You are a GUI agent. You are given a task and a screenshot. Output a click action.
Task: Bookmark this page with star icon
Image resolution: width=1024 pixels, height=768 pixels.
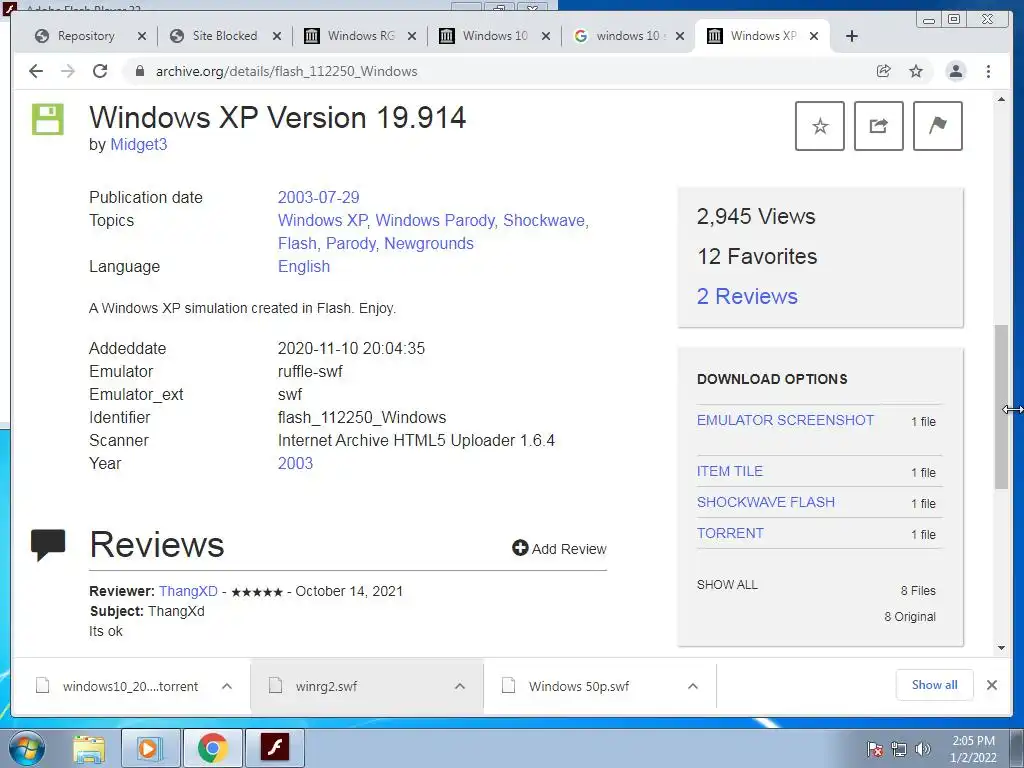coord(916,71)
